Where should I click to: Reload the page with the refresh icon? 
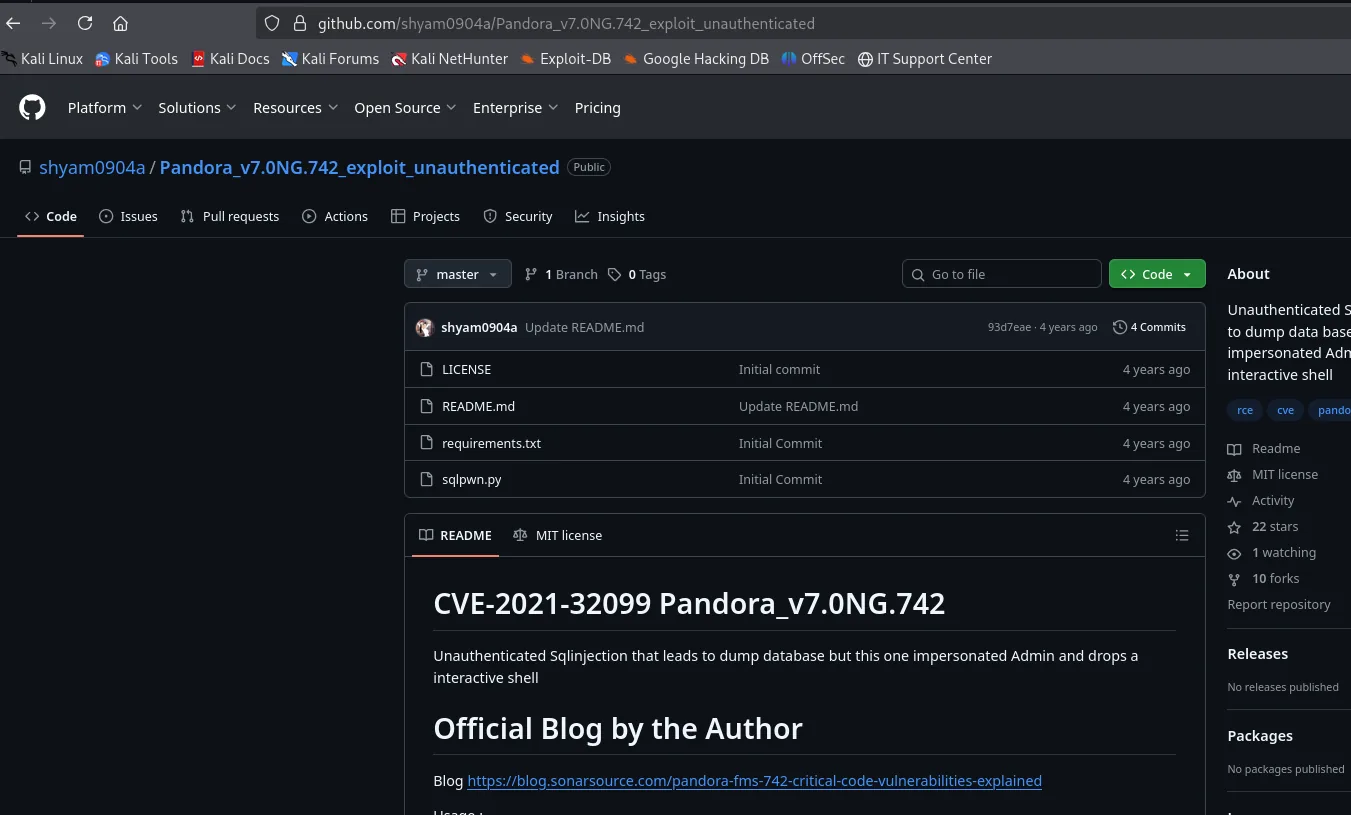click(85, 23)
